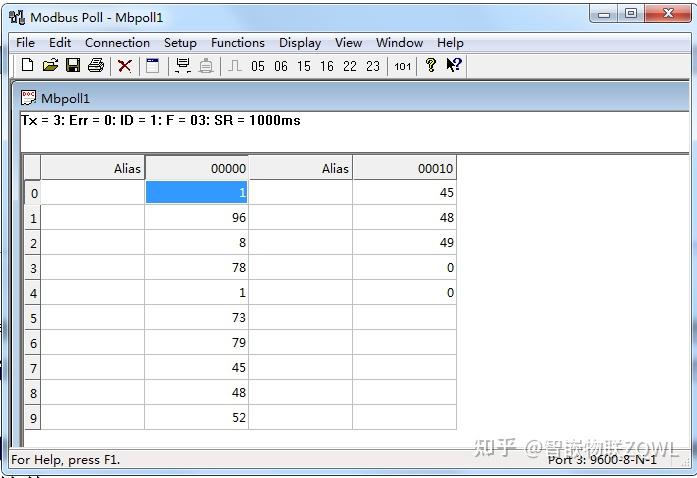
Task: Select function 16 in the toolbar
Action: tap(327, 67)
